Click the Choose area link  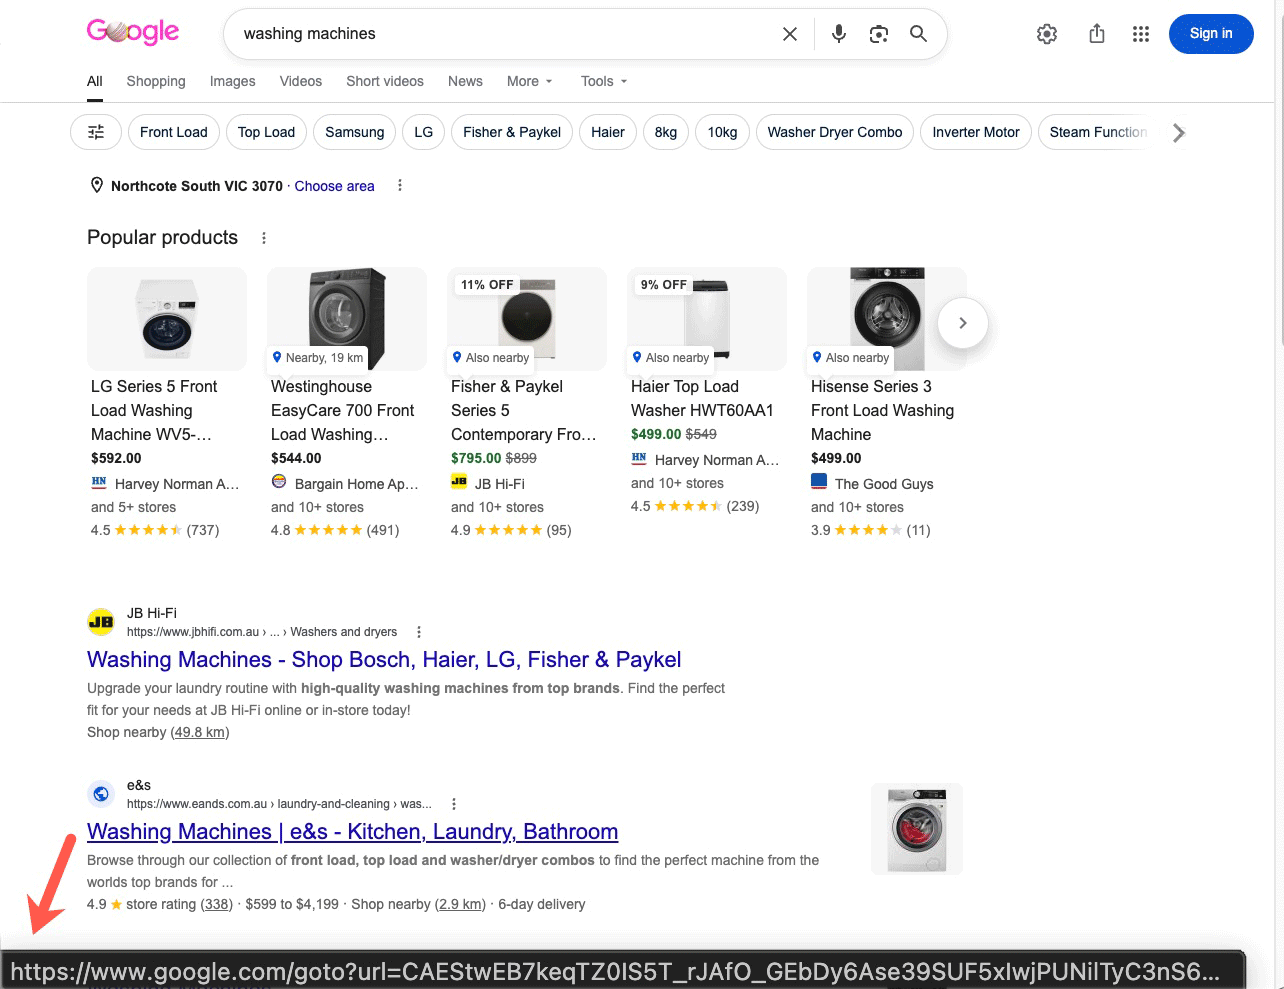(x=335, y=186)
